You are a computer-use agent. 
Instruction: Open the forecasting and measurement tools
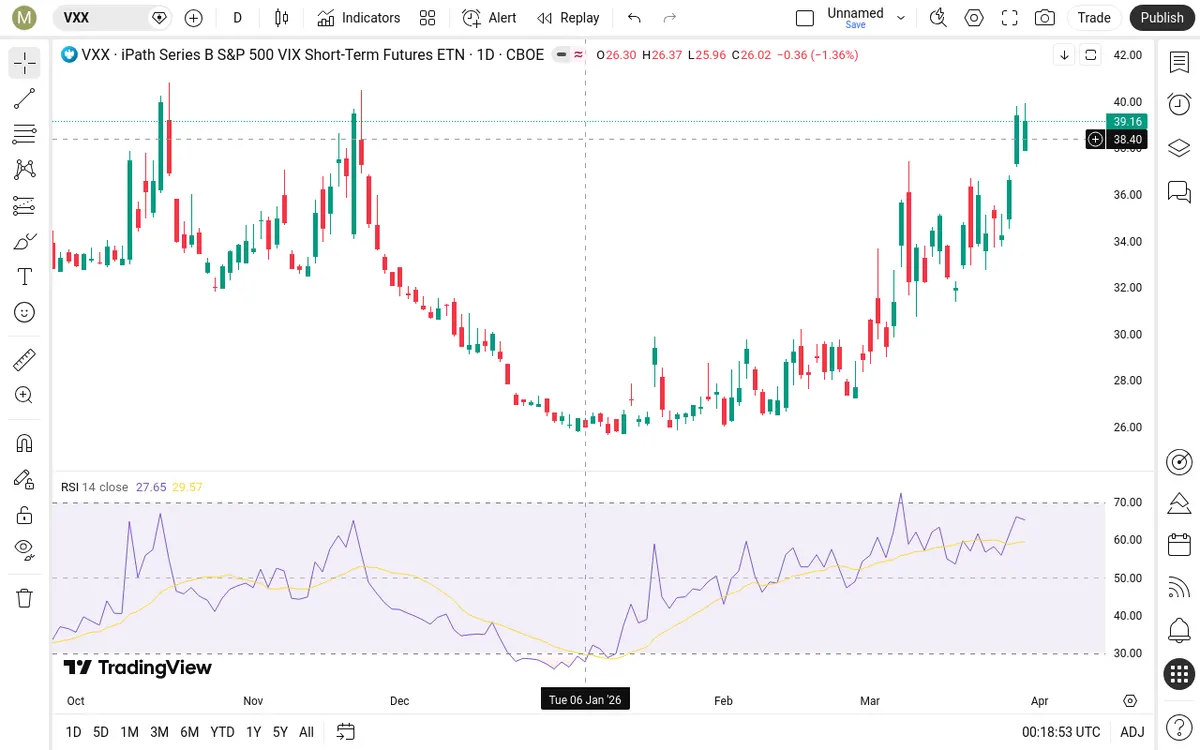coord(25,206)
